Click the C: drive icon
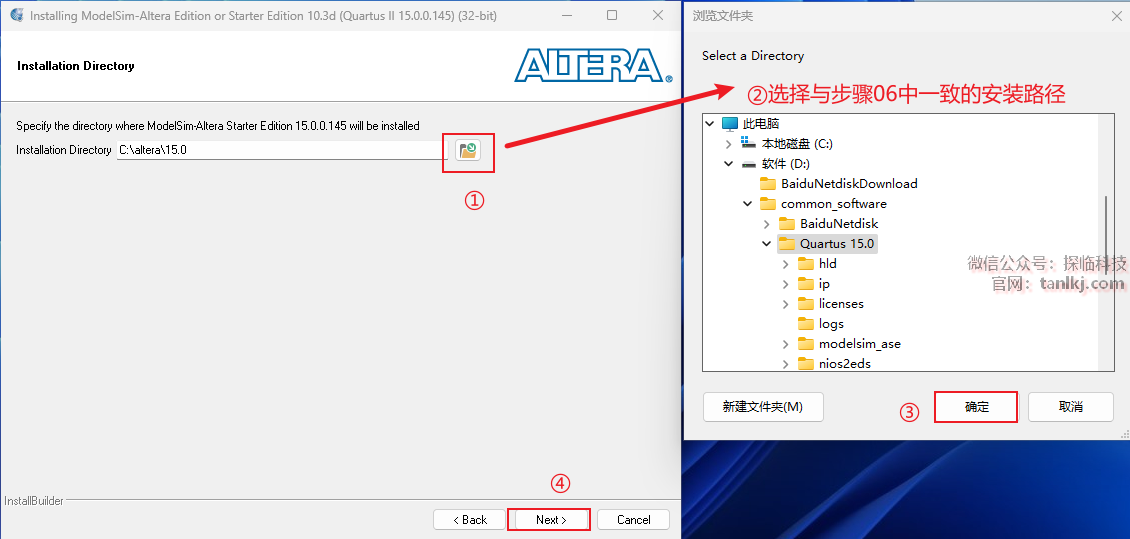Image resolution: width=1130 pixels, height=539 pixels. click(x=749, y=144)
